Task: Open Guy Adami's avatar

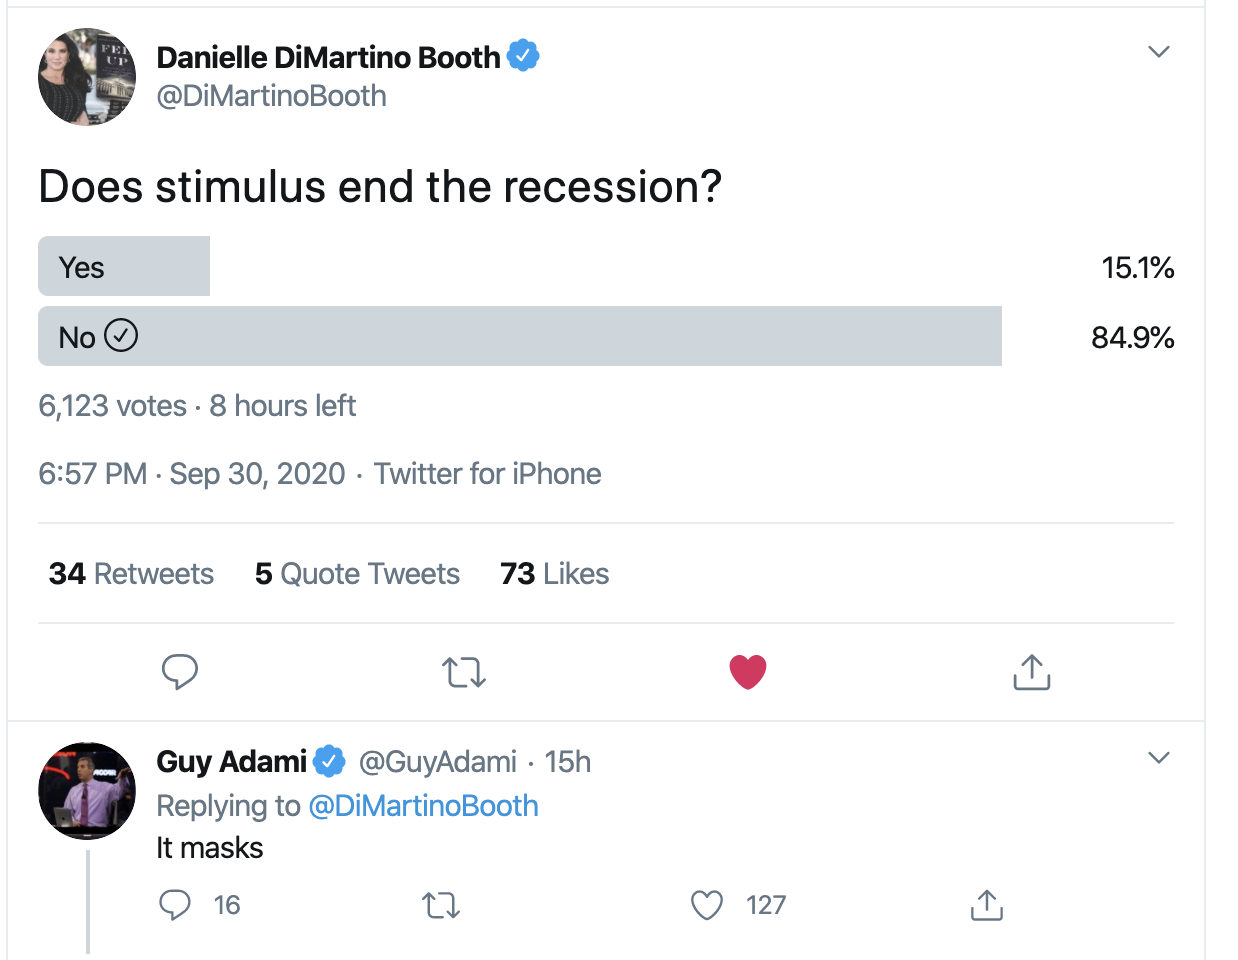Action: point(87,790)
